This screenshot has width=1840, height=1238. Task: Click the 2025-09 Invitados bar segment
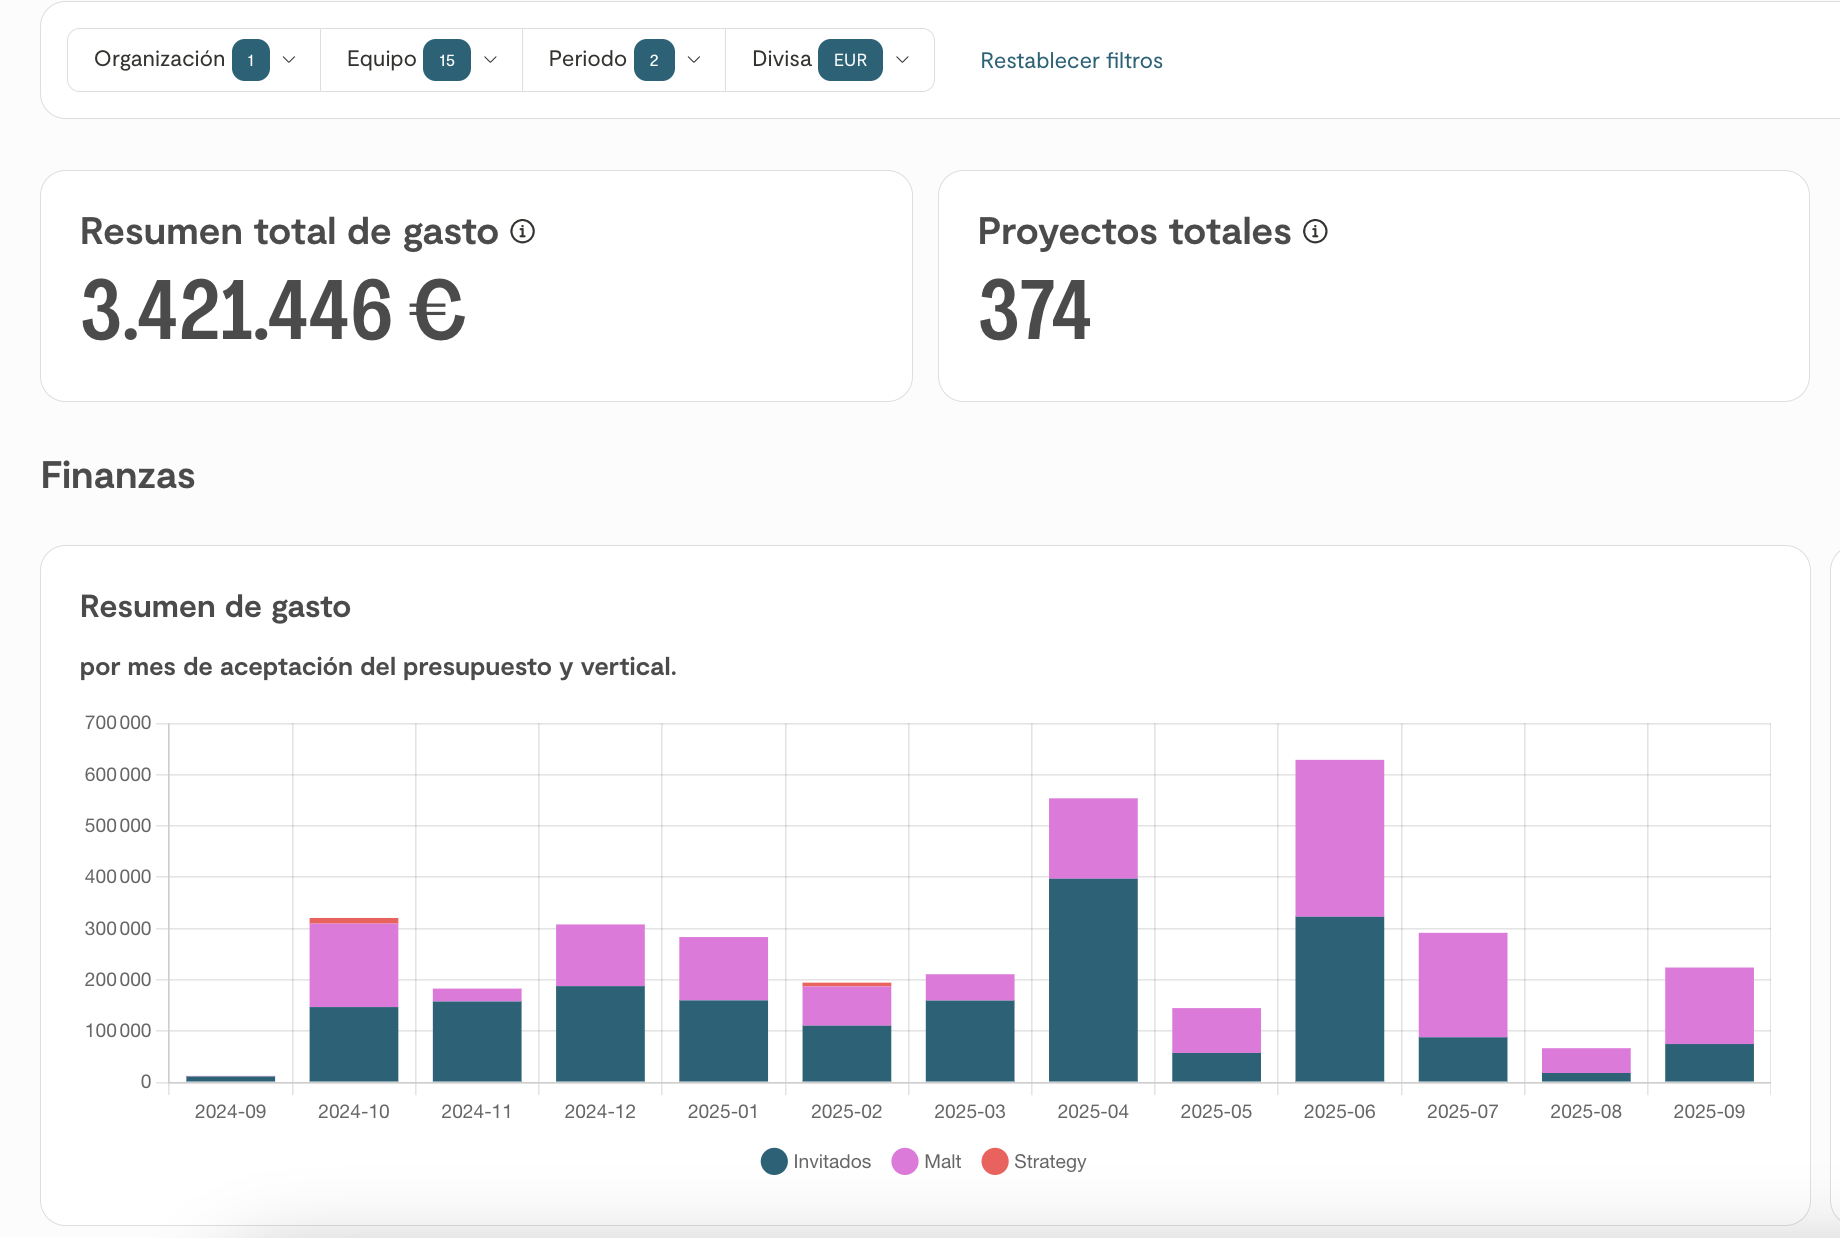pyautogui.click(x=1709, y=1062)
